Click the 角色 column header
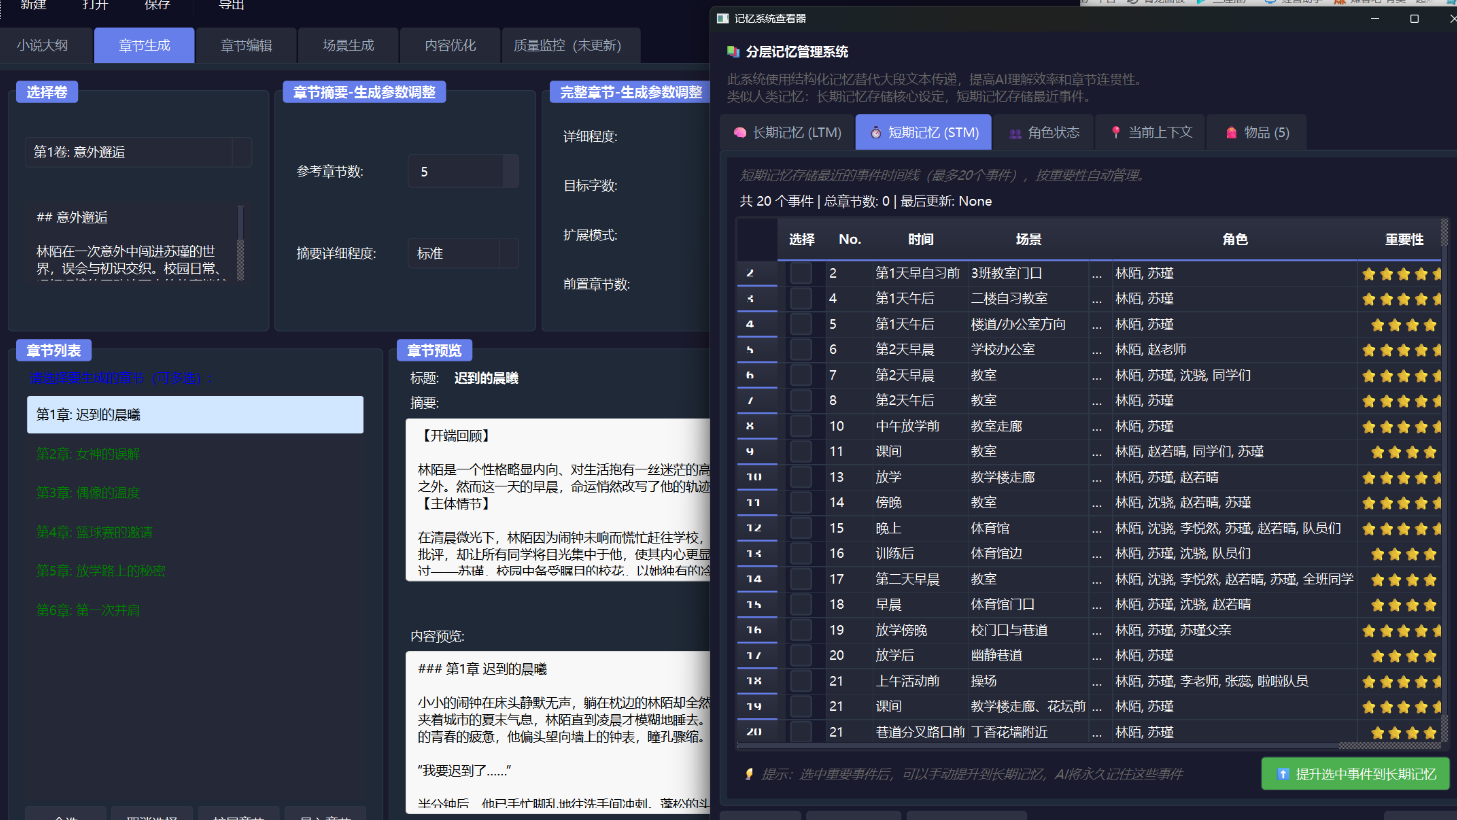 coord(1235,239)
